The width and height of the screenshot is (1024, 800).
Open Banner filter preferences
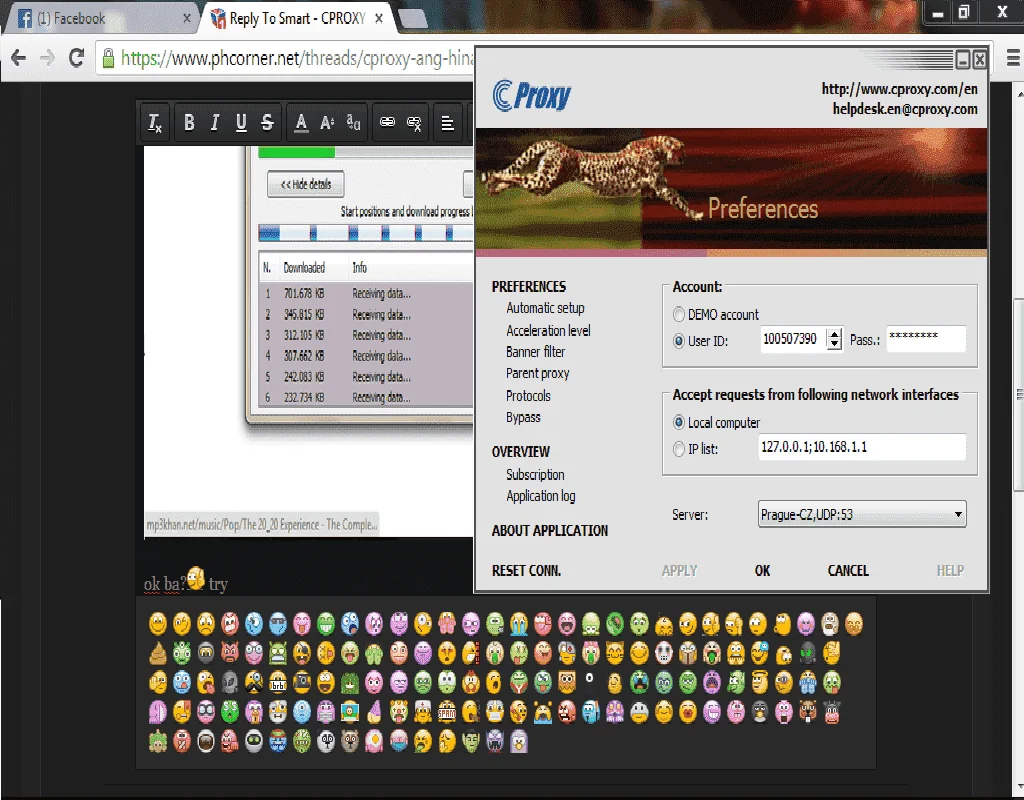[536, 352]
